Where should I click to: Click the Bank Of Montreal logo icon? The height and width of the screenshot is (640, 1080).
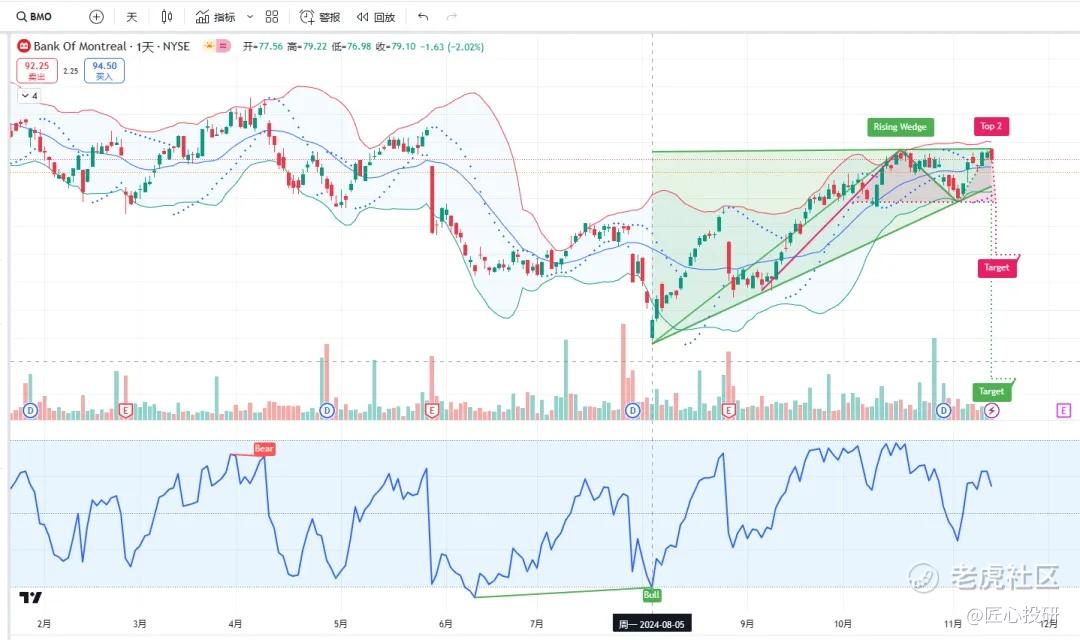[x=23, y=46]
